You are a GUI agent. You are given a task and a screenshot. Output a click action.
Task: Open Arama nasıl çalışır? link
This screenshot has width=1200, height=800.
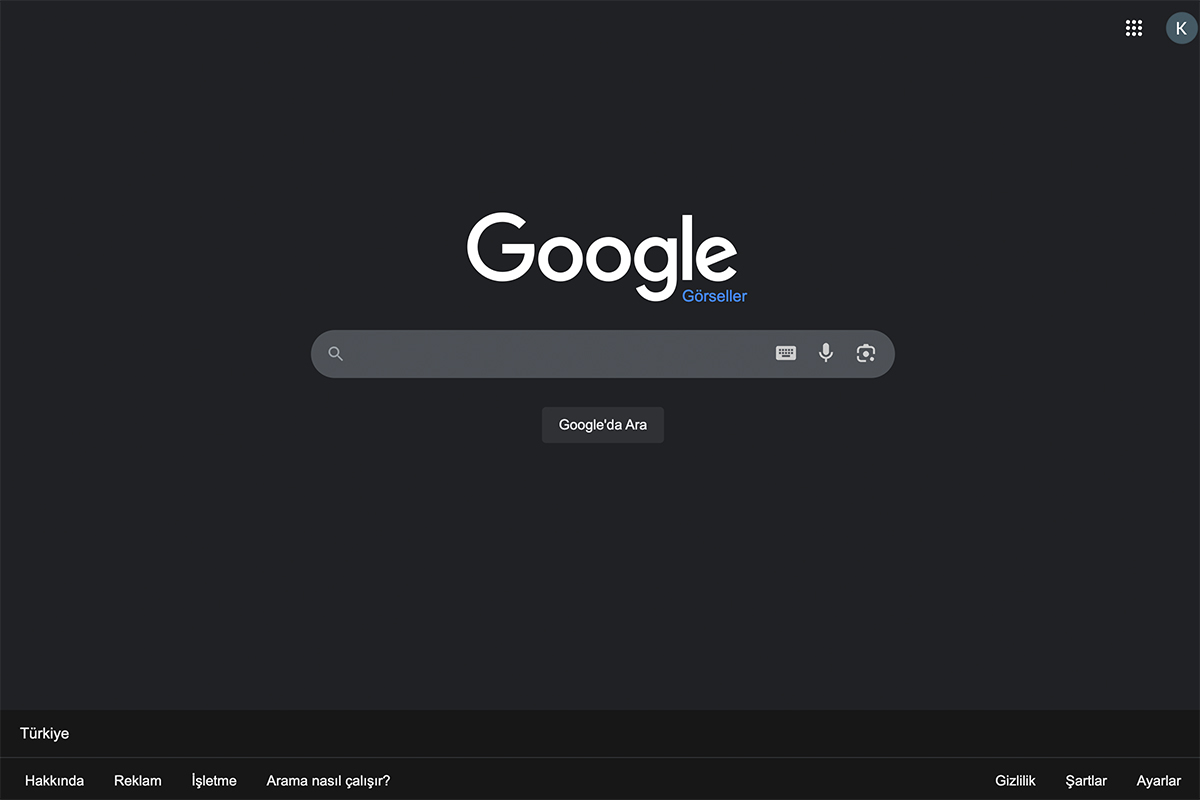tap(328, 781)
